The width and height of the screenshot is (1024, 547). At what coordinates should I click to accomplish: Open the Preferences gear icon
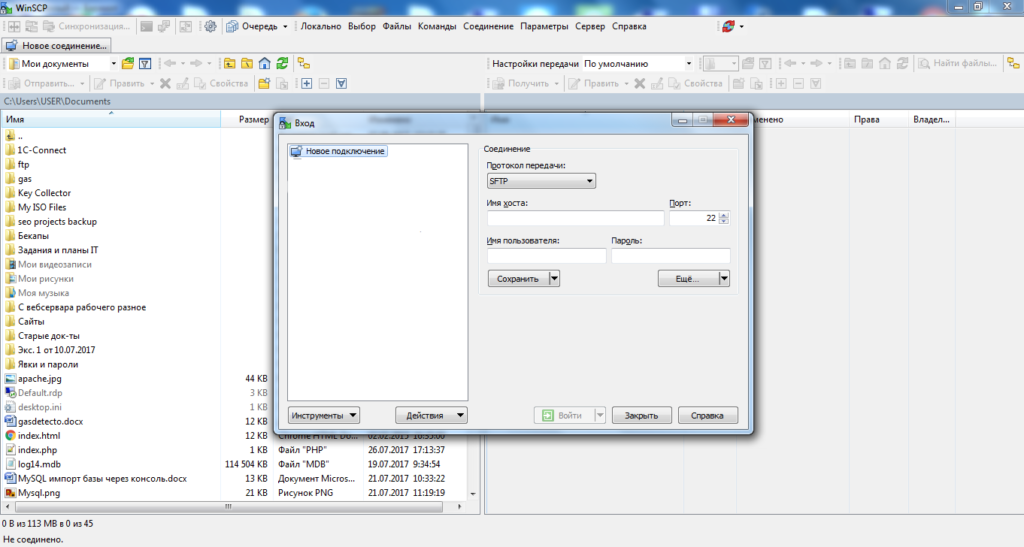(210, 26)
